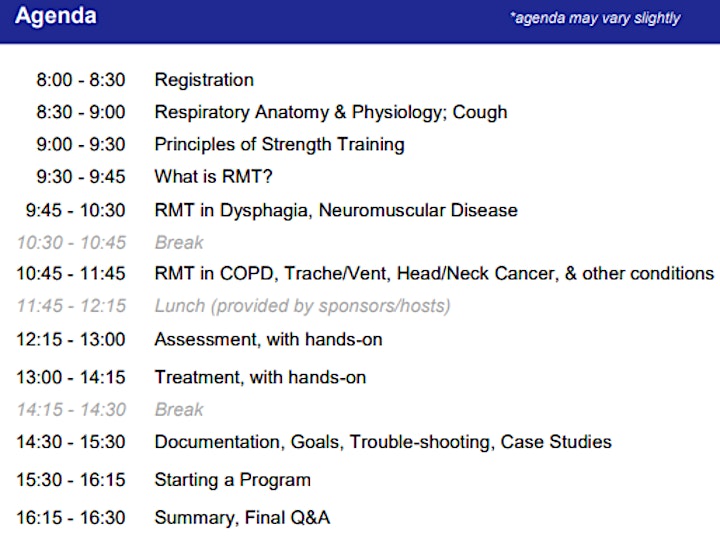The width and height of the screenshot is (720, 552).
Task: Select the 9:45 - 10:30 time slot
Action: (x=75, y=210)
